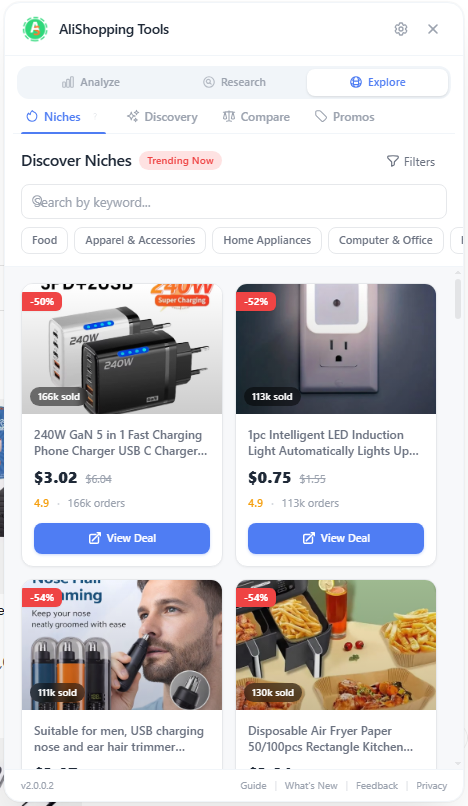Click the help question mark beside Niches

tap(95, 117)
